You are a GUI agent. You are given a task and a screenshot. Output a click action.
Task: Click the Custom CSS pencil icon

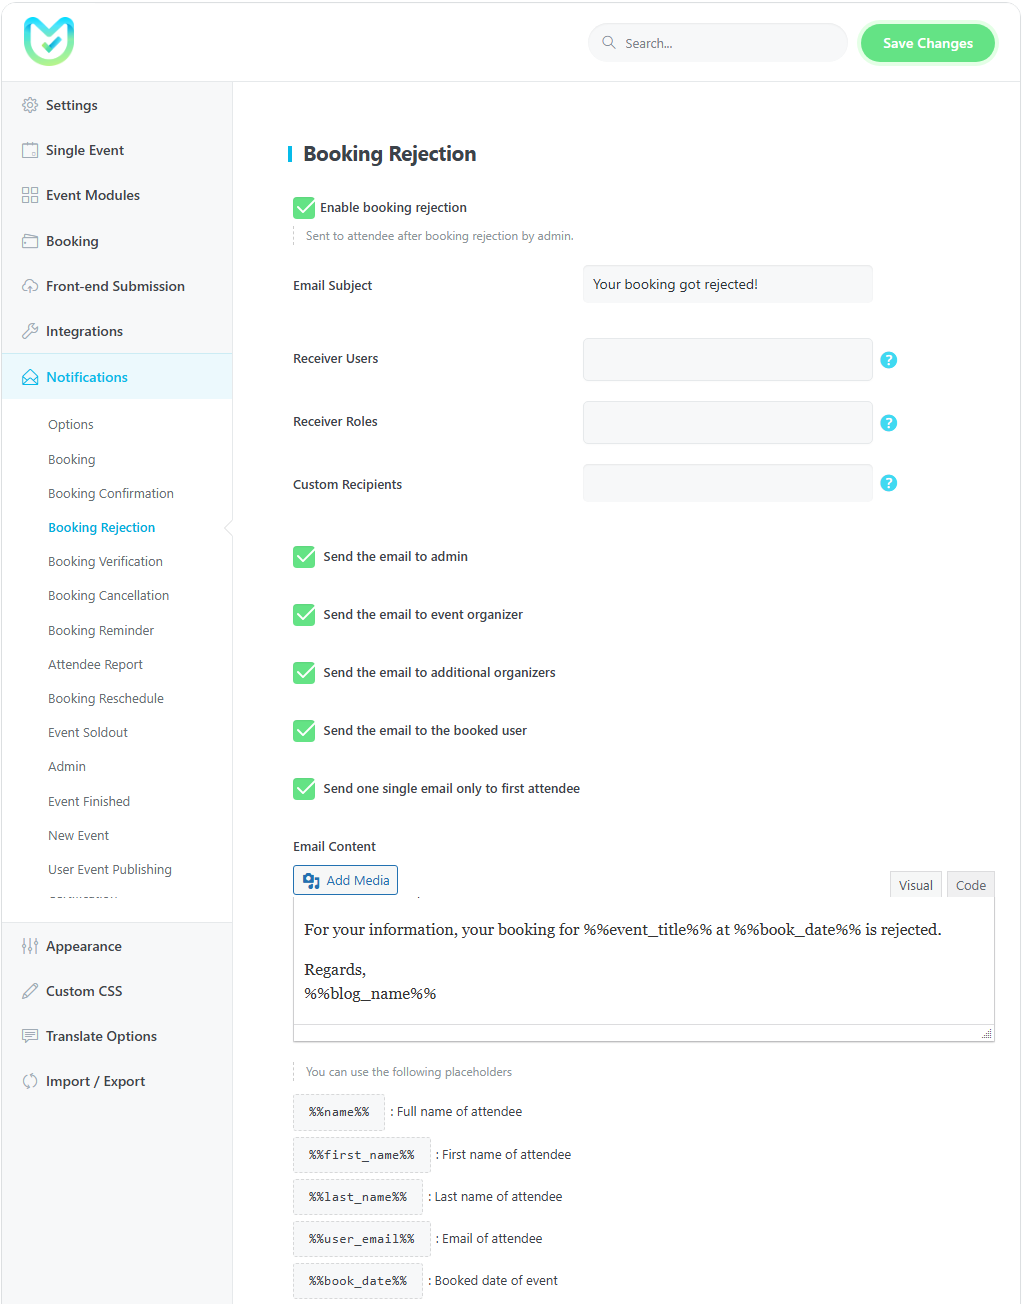[x=30, y=991]
